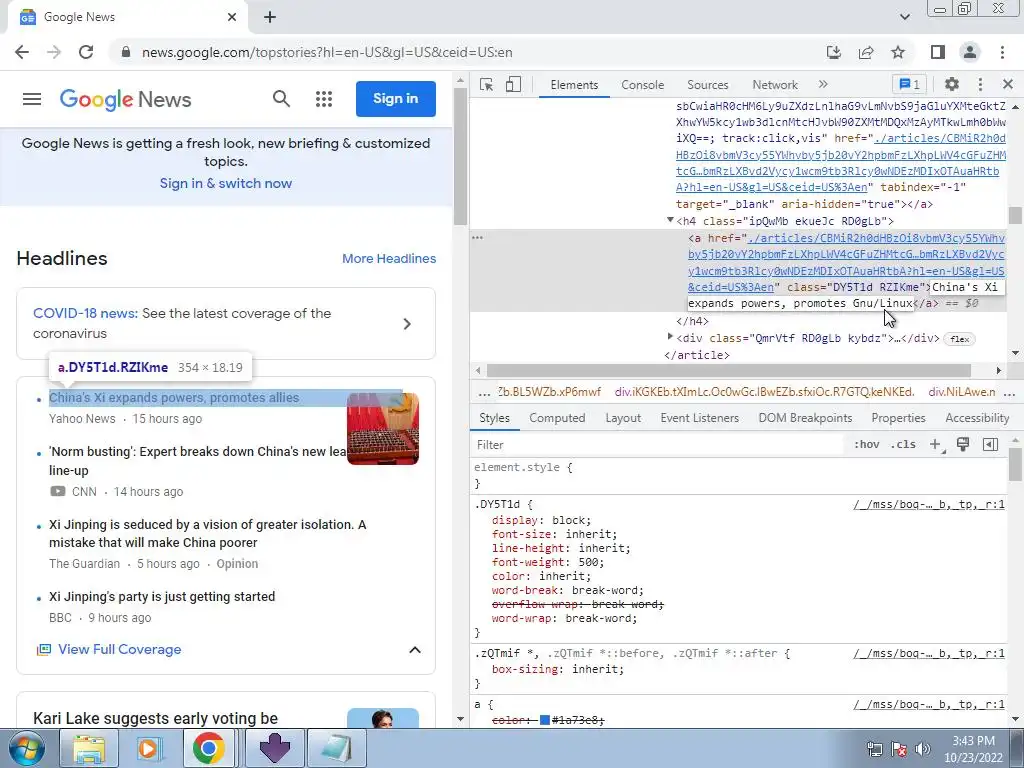Select the Elements tab
Viewport: 1024px width, 768px height.
click(x=574, y=85)
